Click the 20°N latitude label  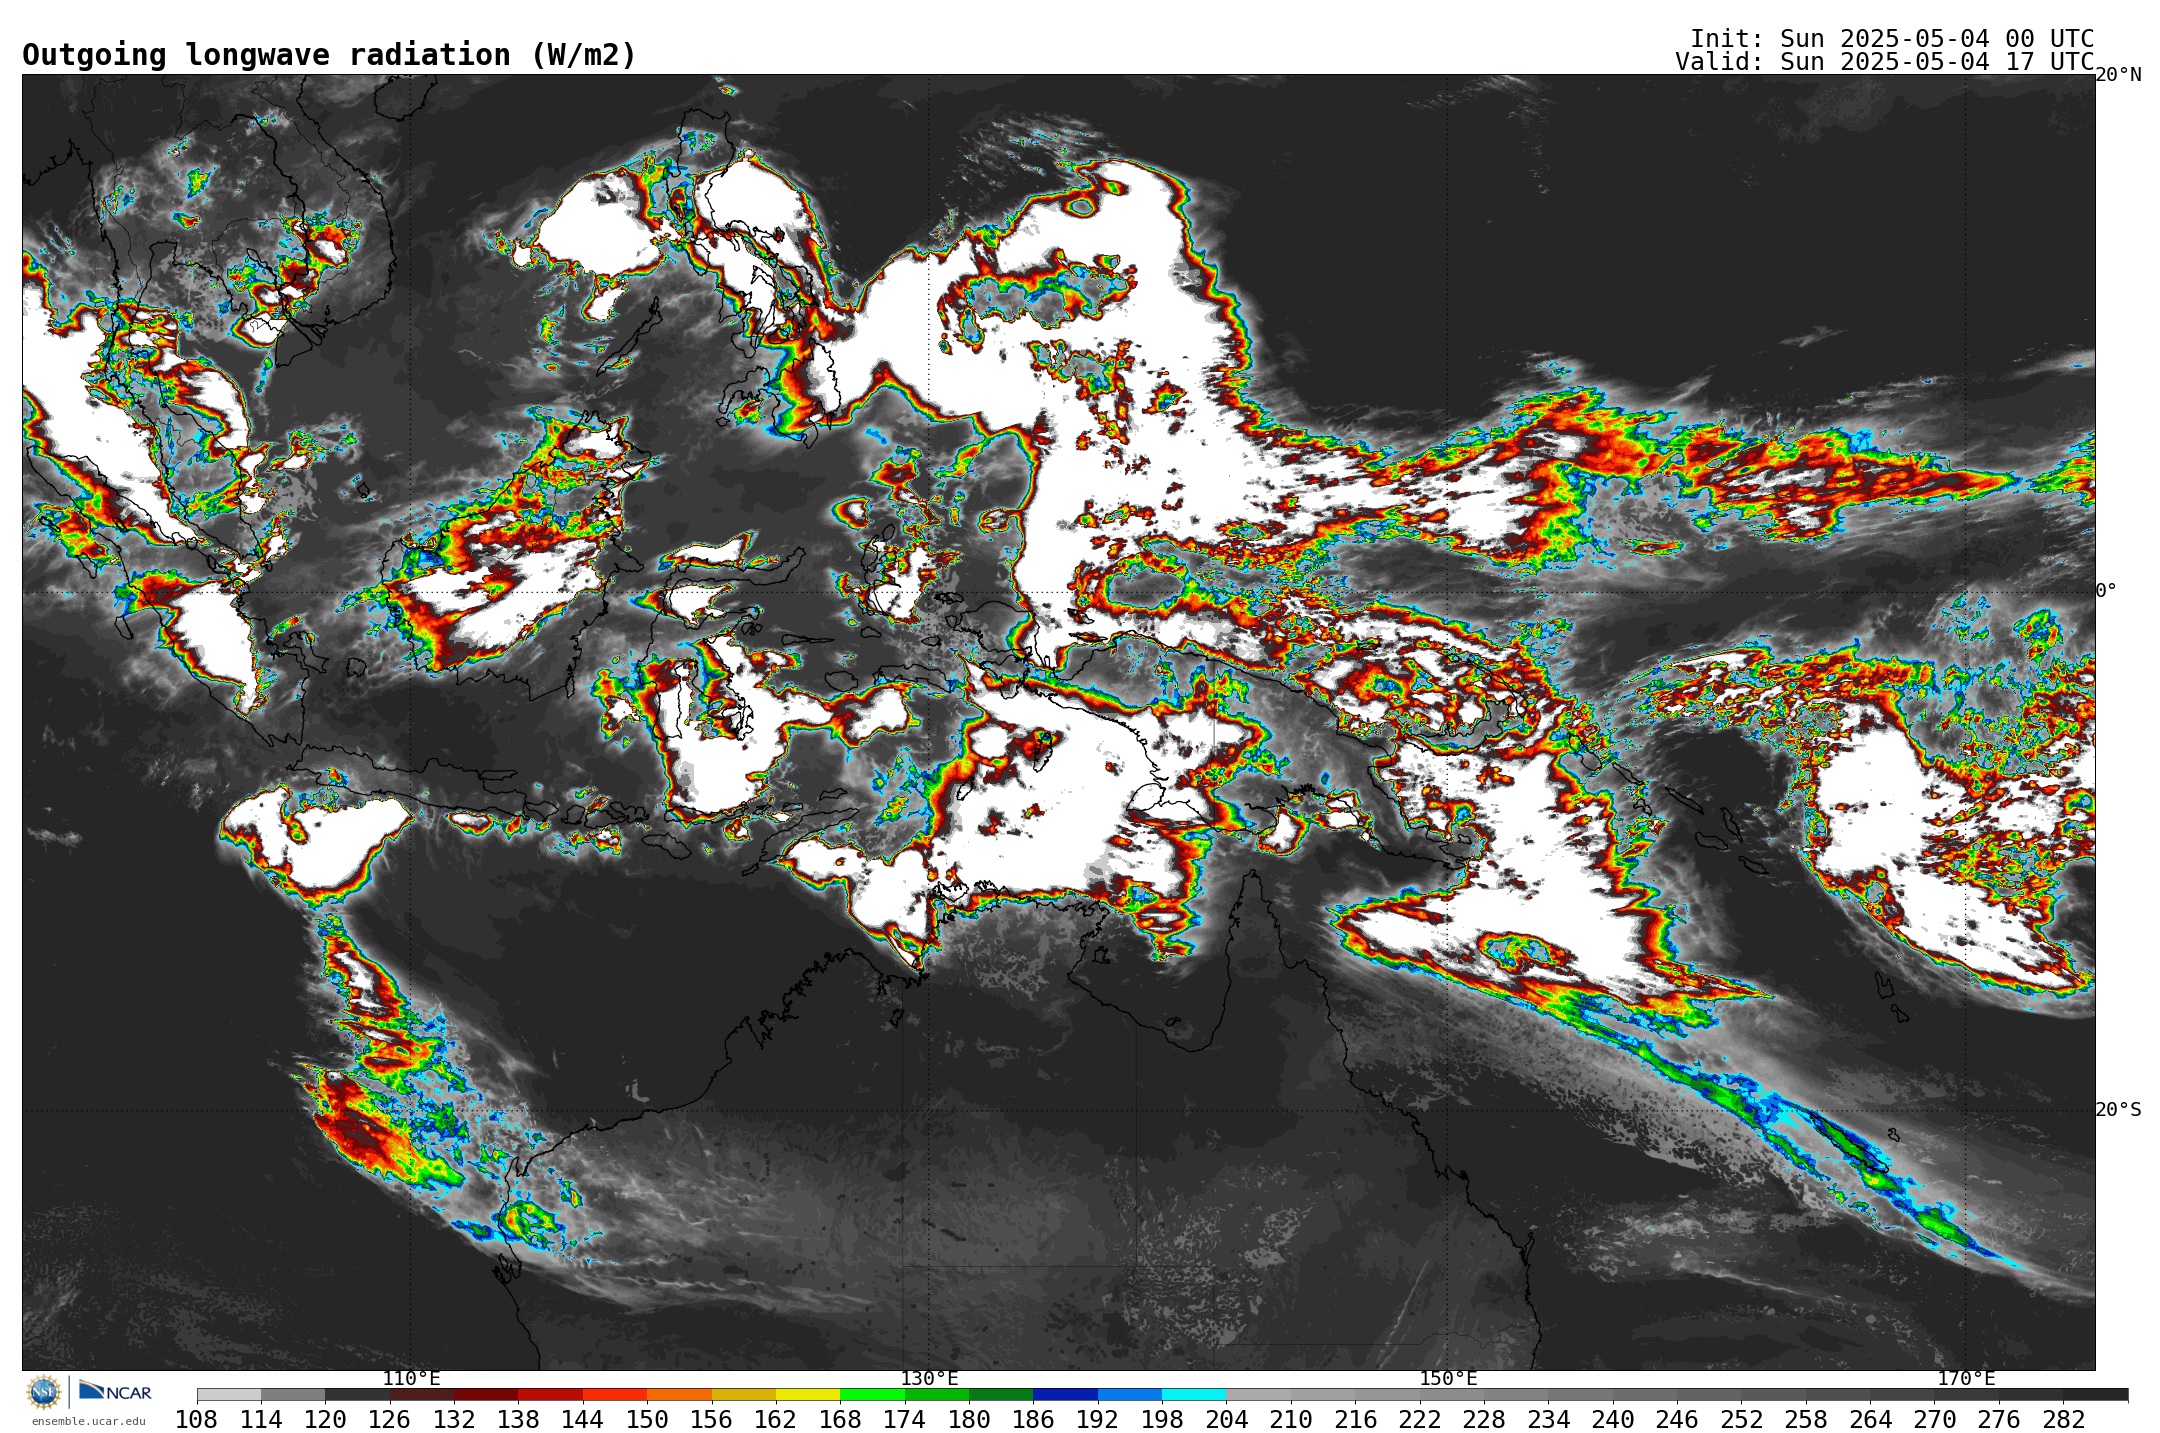[2118, 75]
